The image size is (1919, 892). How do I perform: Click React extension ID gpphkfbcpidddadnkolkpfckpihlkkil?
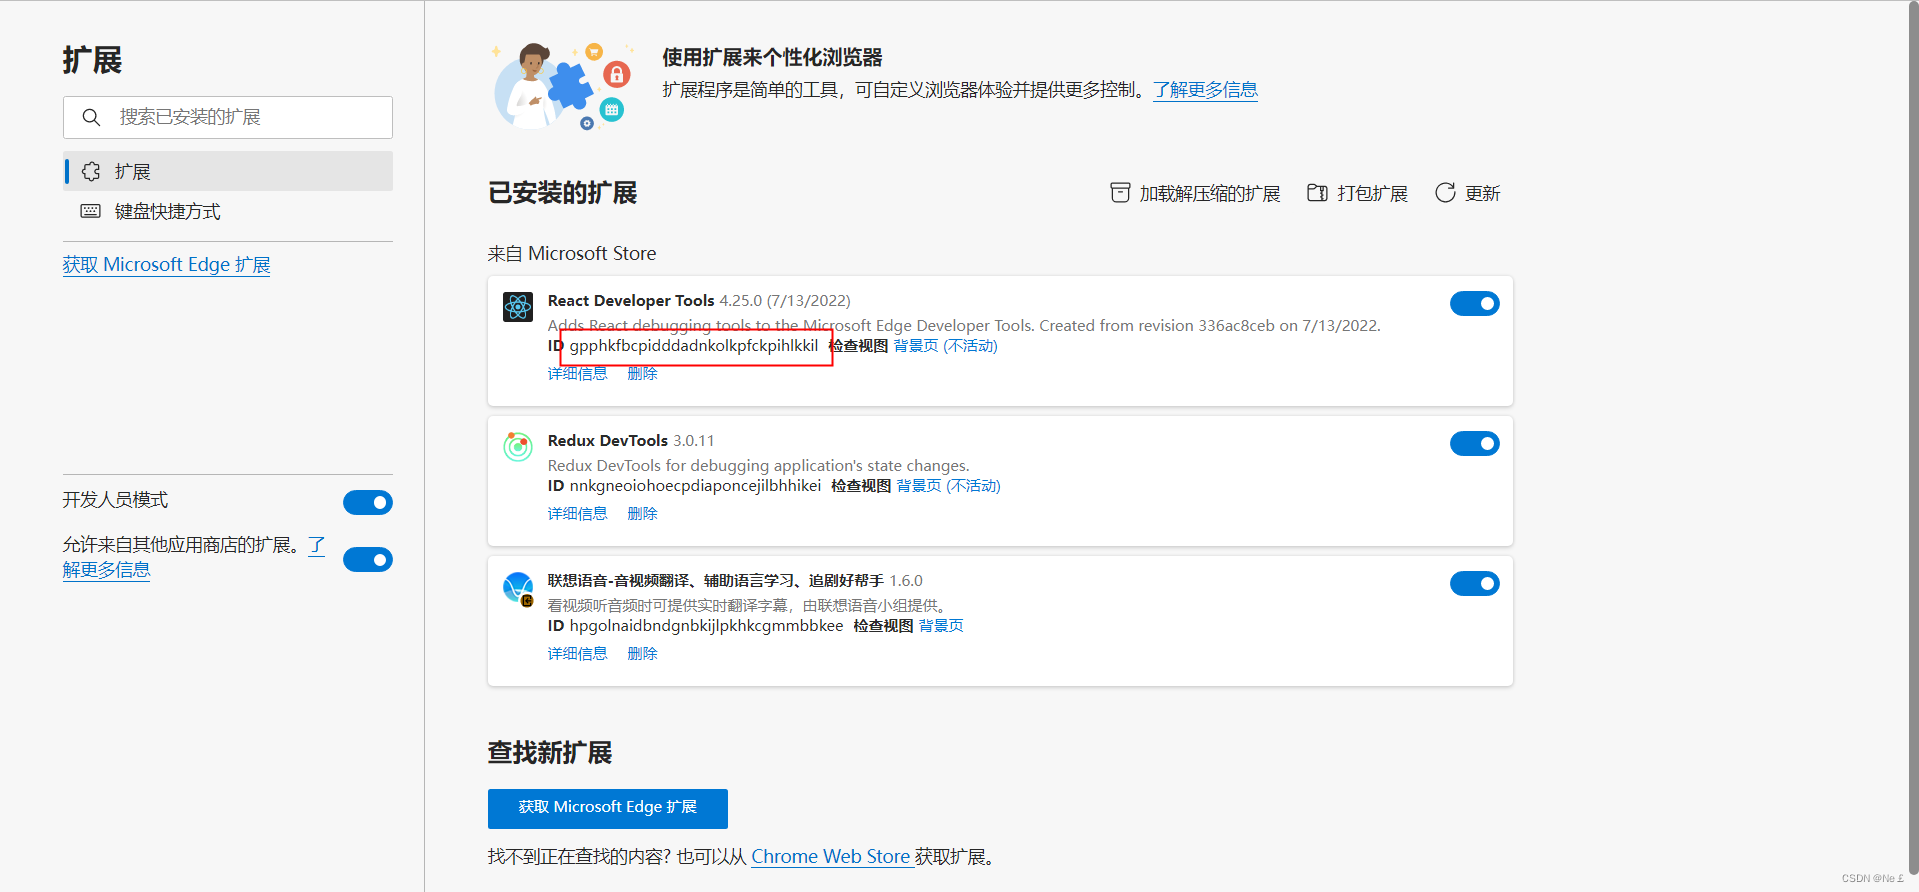(x=694, y=346)
